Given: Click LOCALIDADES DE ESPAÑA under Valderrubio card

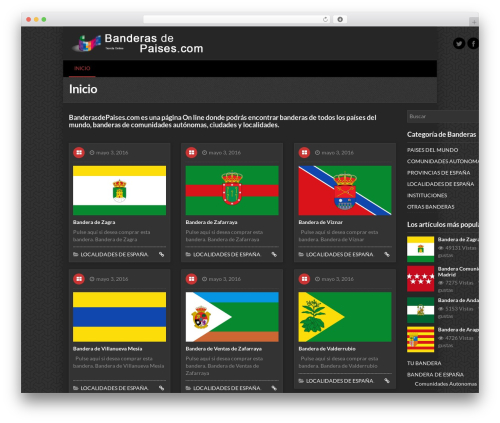Looking at the screenshot, I should pos(339,381).
